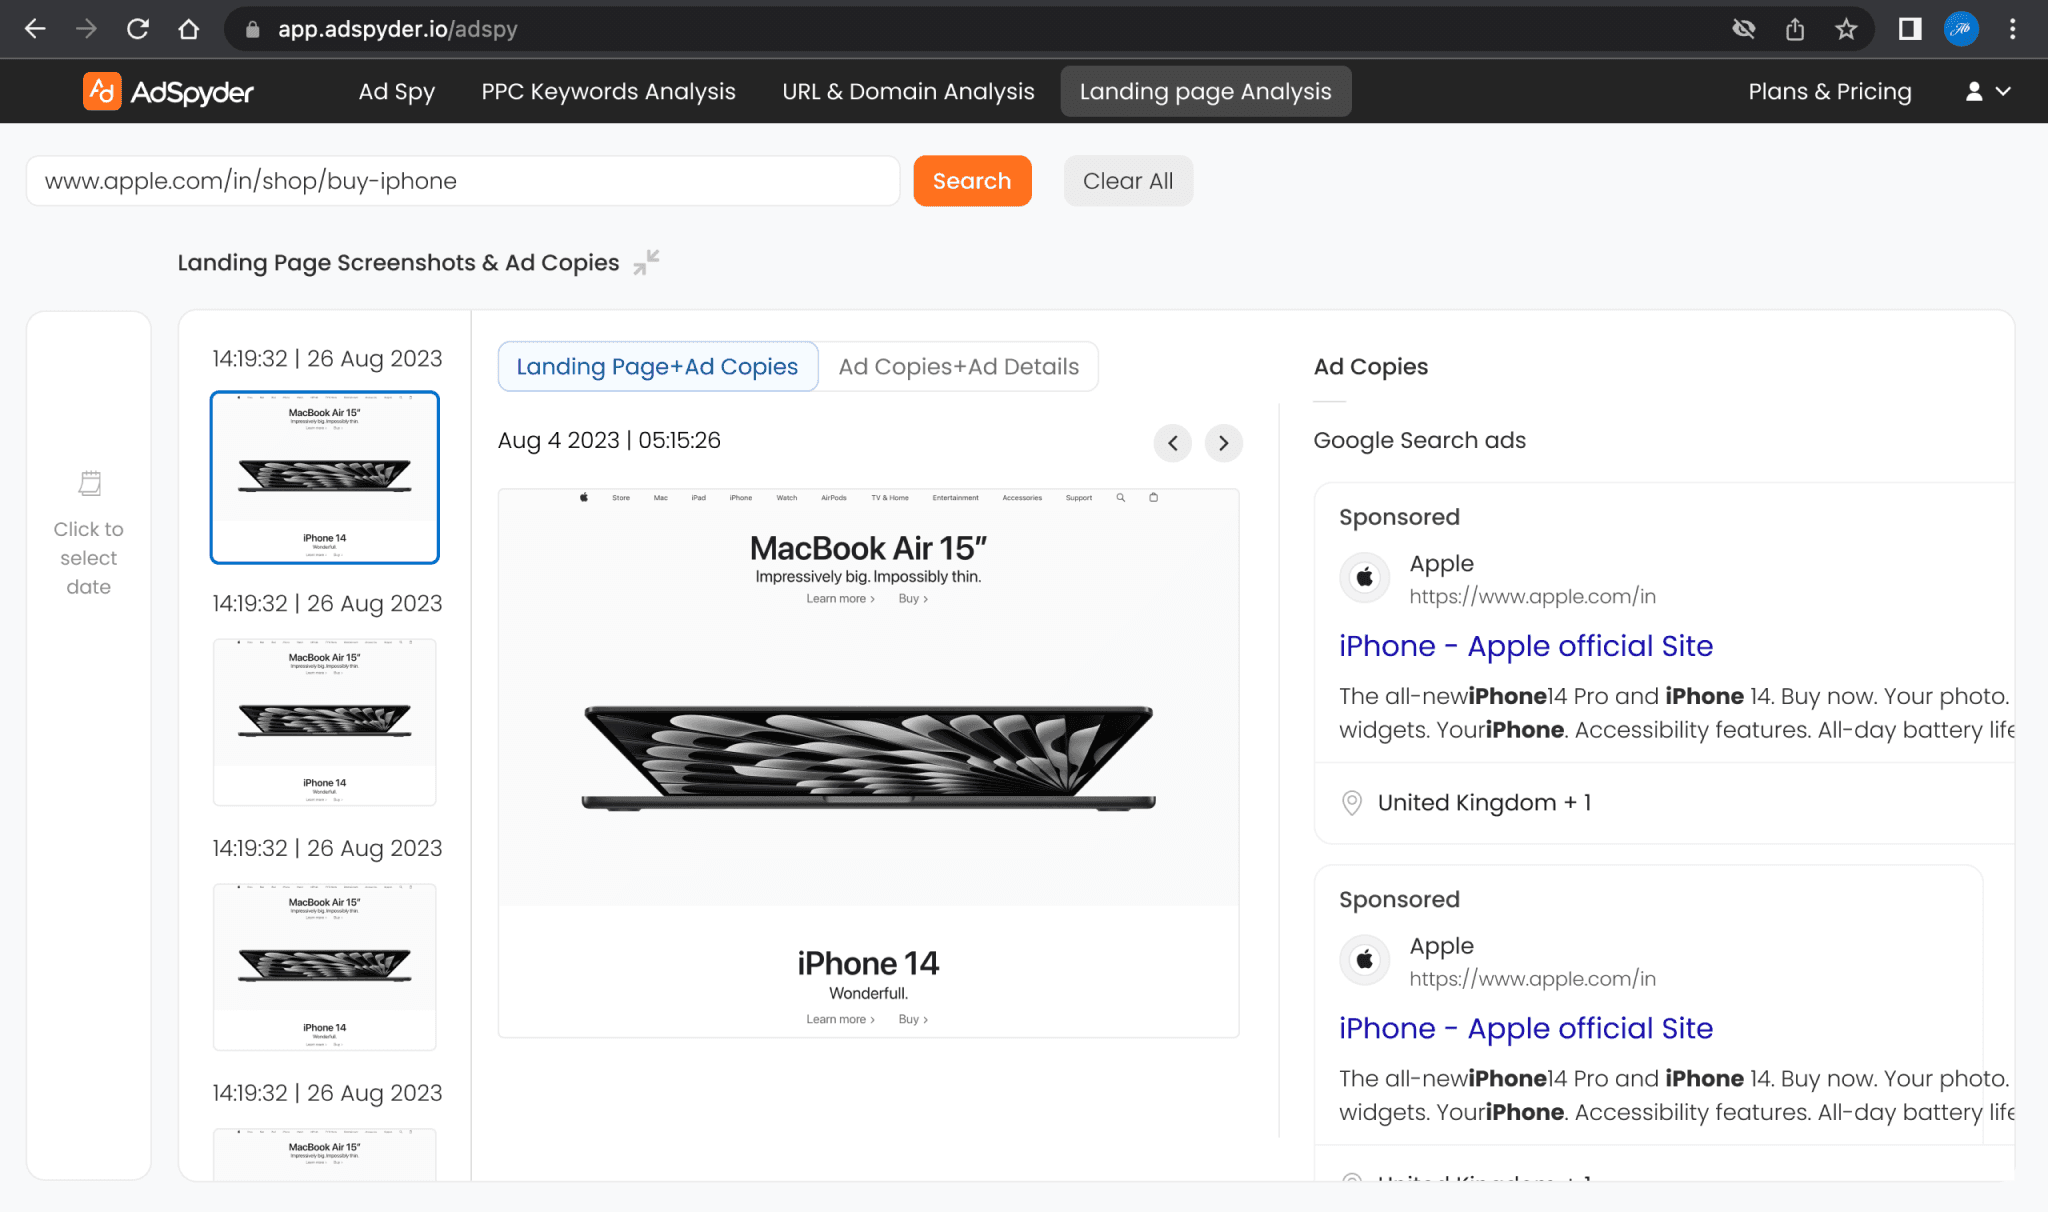Image resolution: width=2048 pixels, height=1212 pixels.
Task: Click the browser address bar
Action: pos(980,29)
